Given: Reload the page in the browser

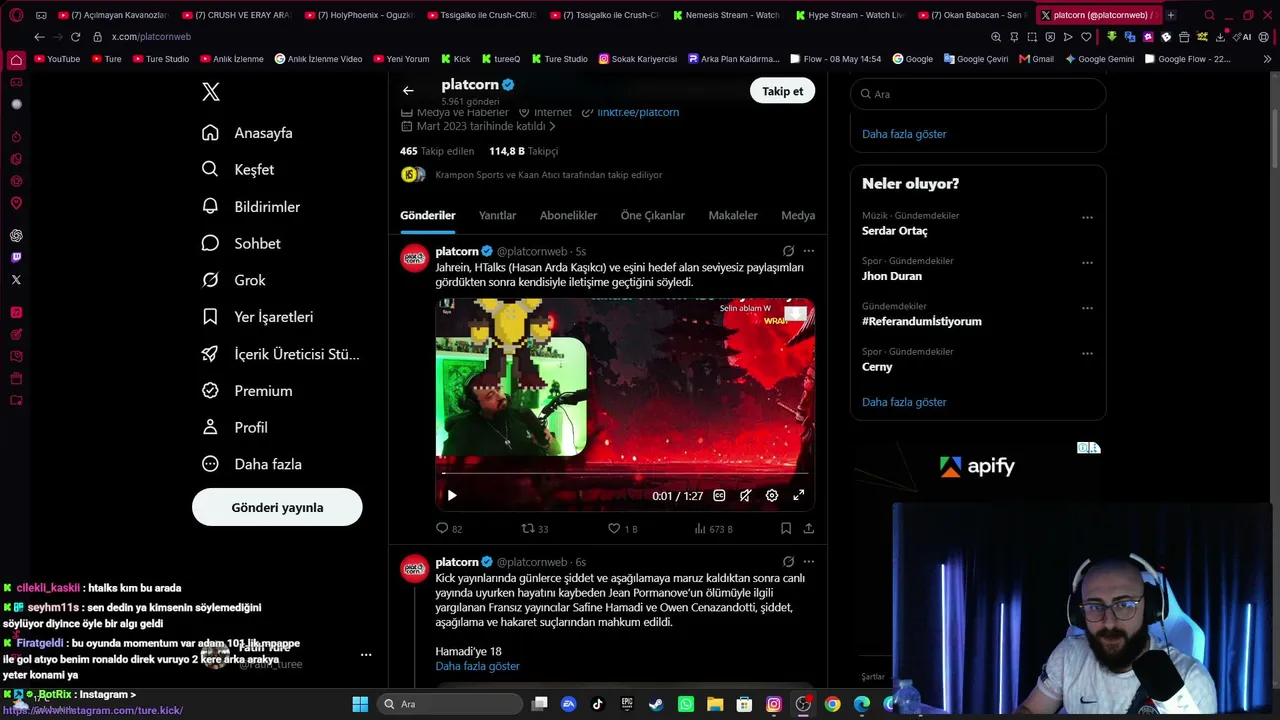Looking at the screenshot, I should (75, 37).
